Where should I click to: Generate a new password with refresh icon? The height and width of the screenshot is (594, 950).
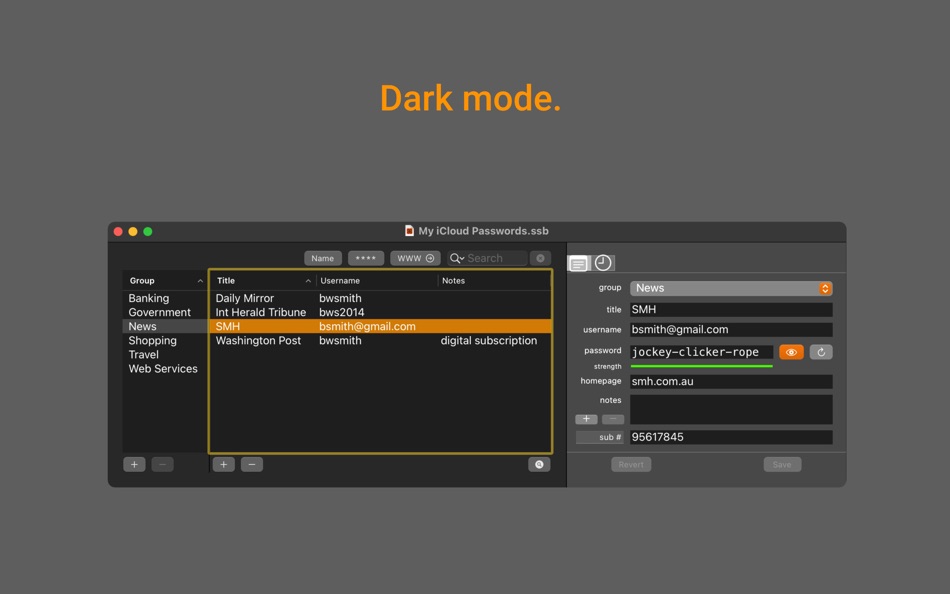[x=821, y=352]
